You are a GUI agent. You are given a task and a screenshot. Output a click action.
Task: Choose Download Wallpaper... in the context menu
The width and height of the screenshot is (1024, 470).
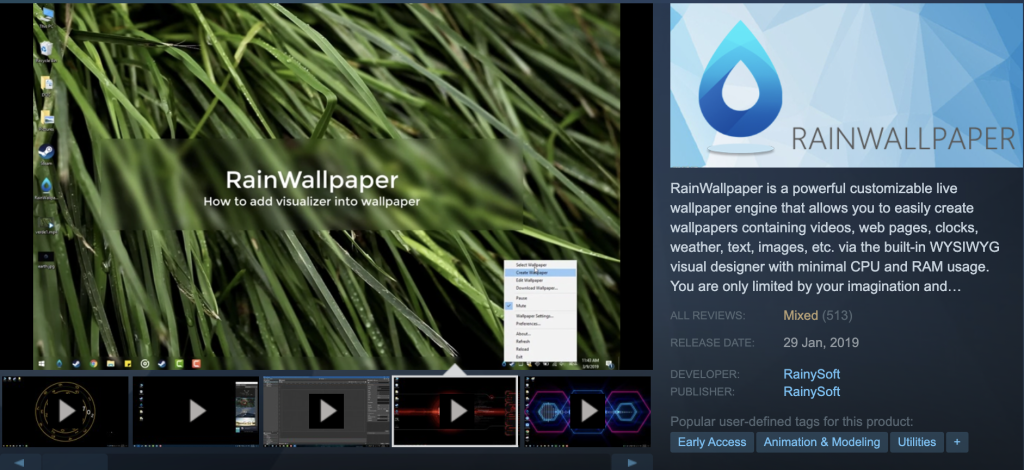[540, 288]
